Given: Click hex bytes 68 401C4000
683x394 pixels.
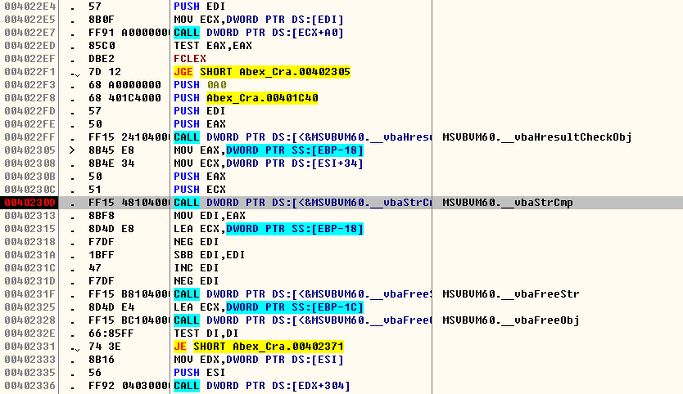Looking at the screenshot, I should click(x=125, y=98).
